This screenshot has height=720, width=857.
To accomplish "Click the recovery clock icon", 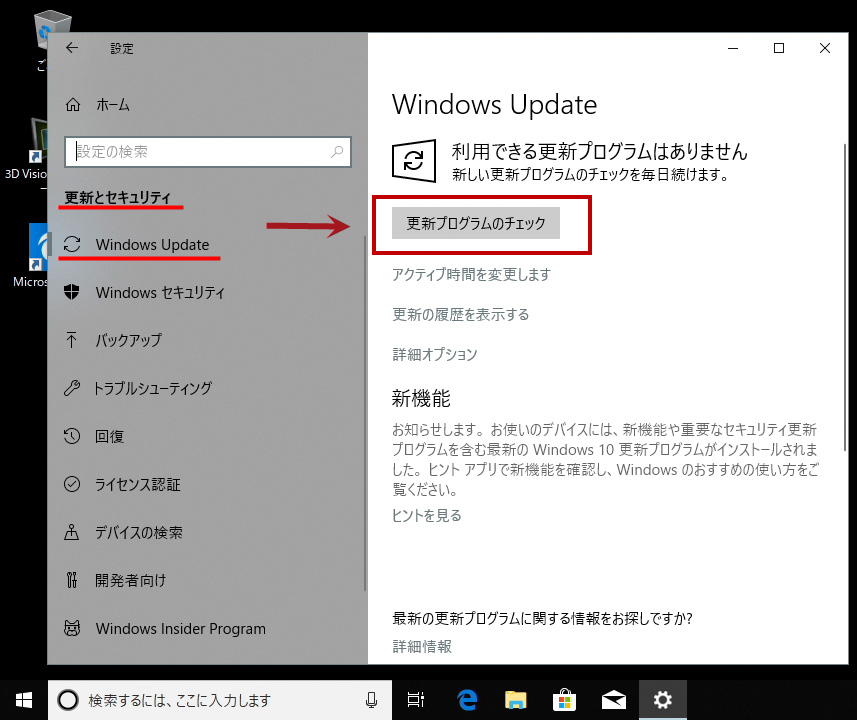I will (x=72, y=436).
